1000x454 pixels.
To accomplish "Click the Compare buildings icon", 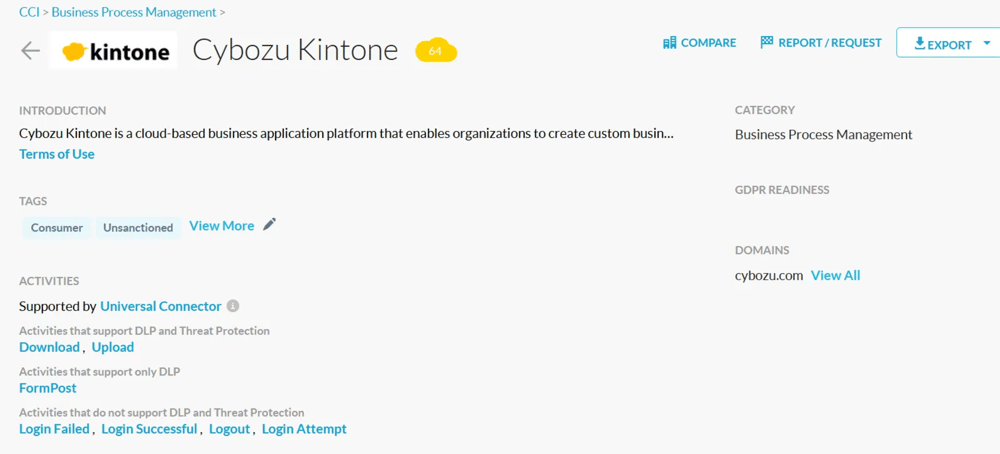I will pyautogui.click(x=669, y=43).
